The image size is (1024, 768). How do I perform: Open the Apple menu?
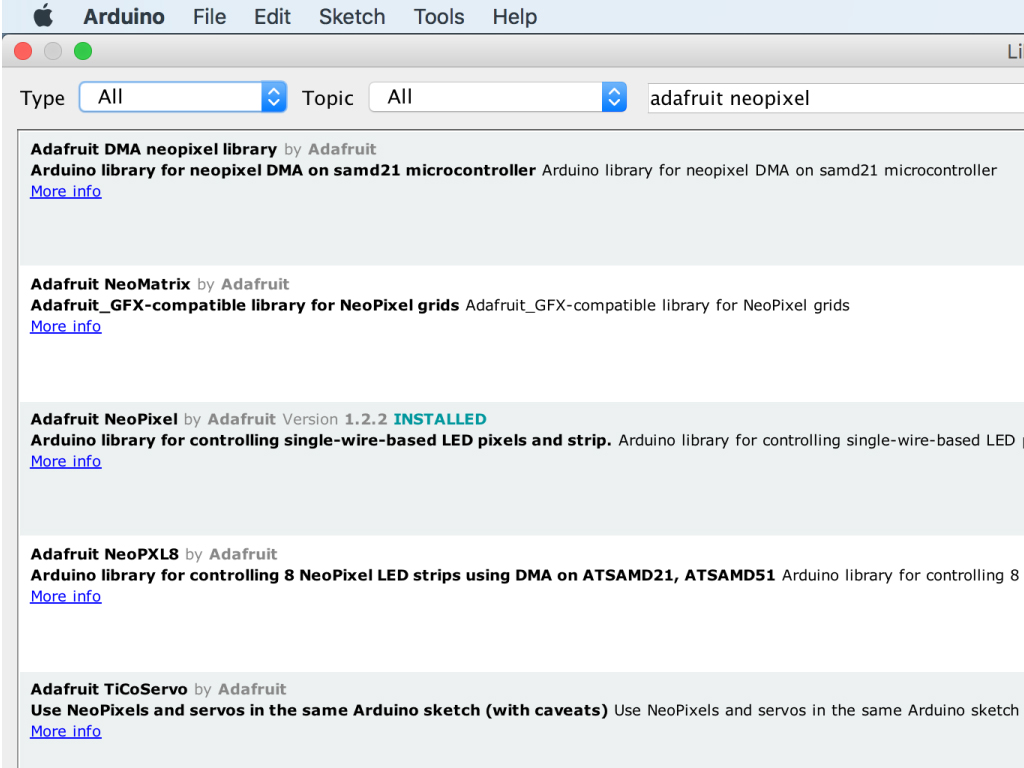[x=43, y=16]
